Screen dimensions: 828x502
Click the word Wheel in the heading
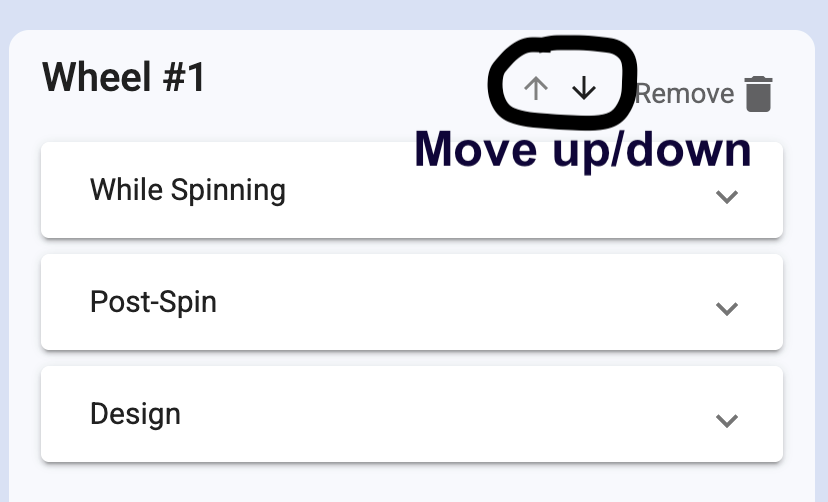coord(95,78)
